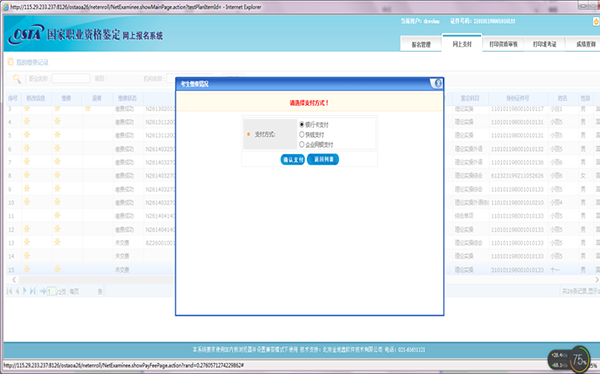
Task: Click the 未交费 status in row 14
Action: click(122, 256)
